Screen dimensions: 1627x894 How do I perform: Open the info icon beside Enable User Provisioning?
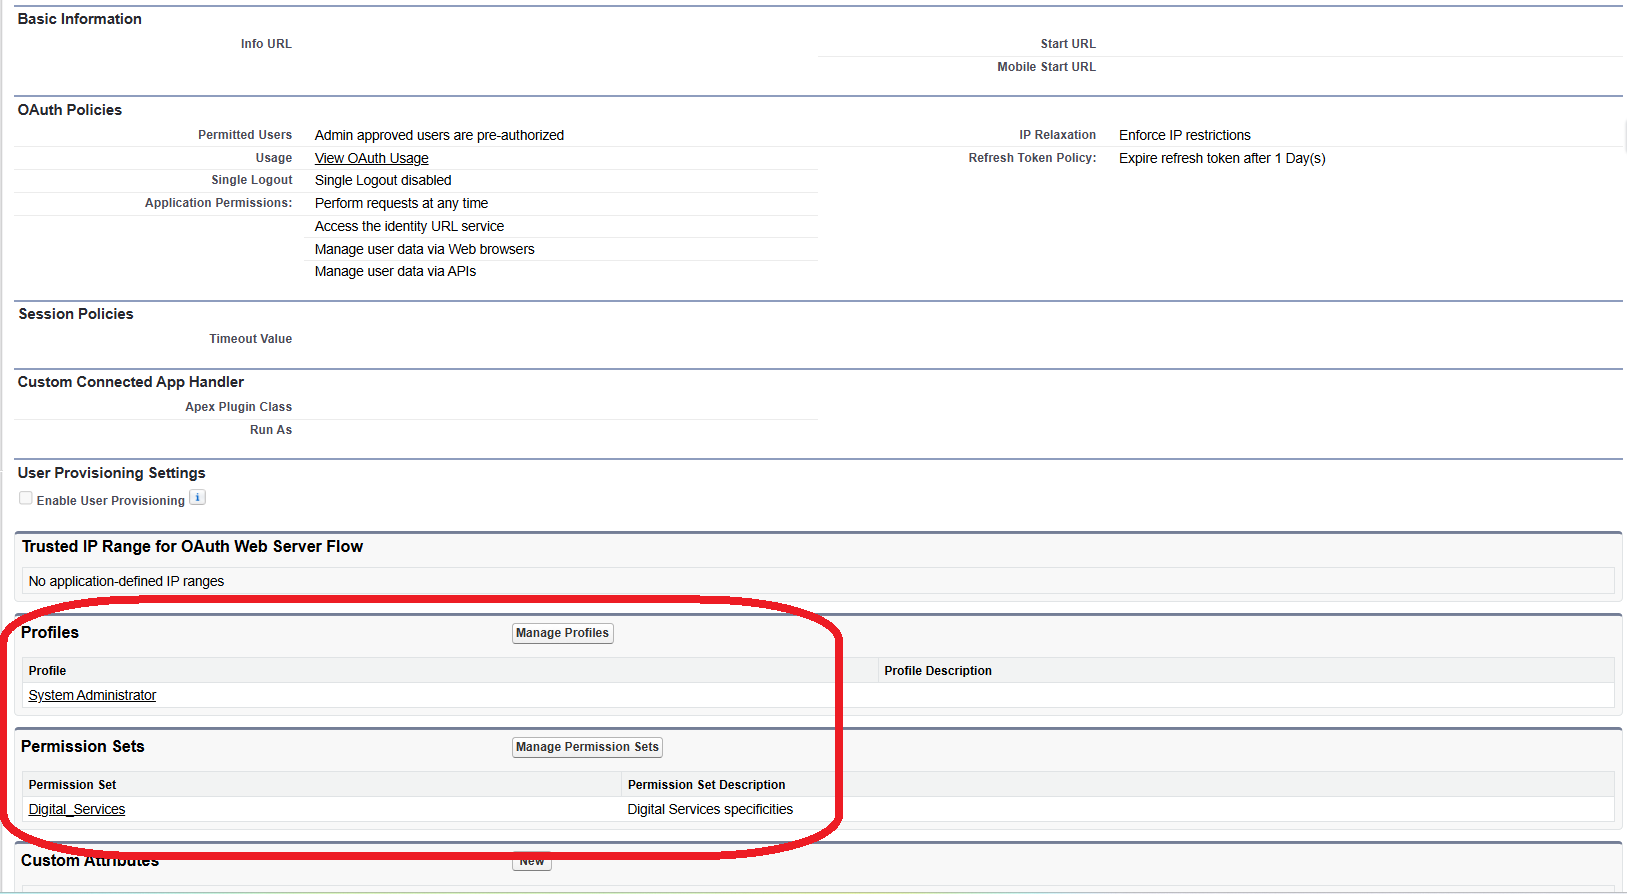pyautogui.click(x=198, y=498)
